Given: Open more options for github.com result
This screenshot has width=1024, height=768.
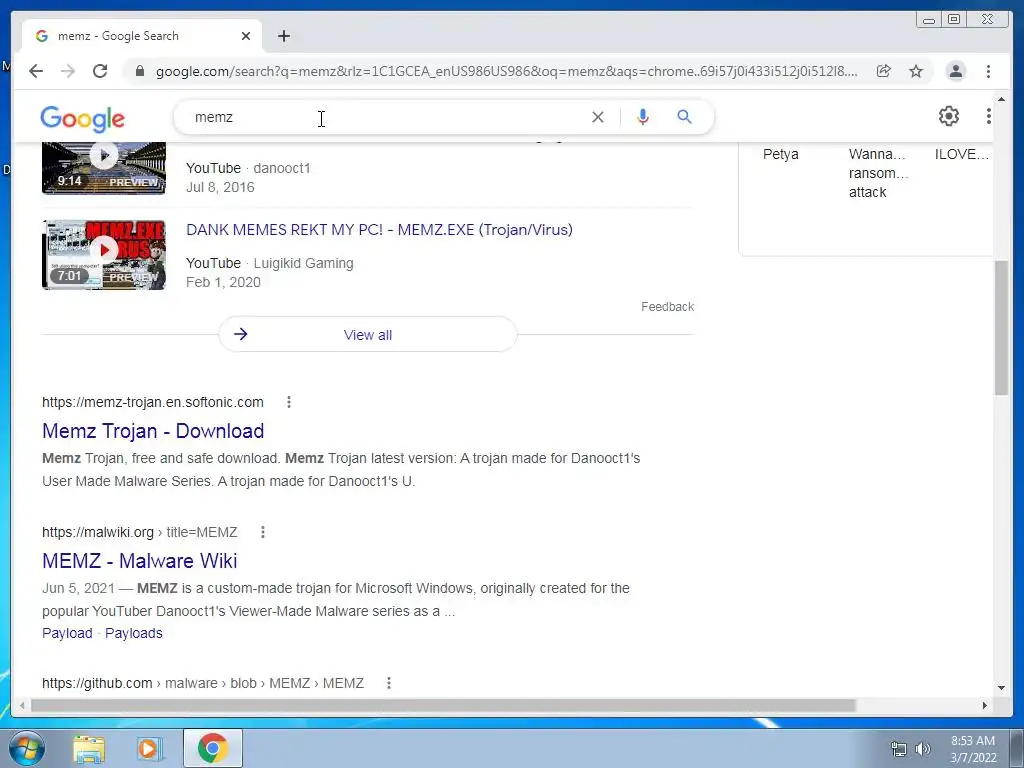Looking at the screenshot, I should click(389, 683).
